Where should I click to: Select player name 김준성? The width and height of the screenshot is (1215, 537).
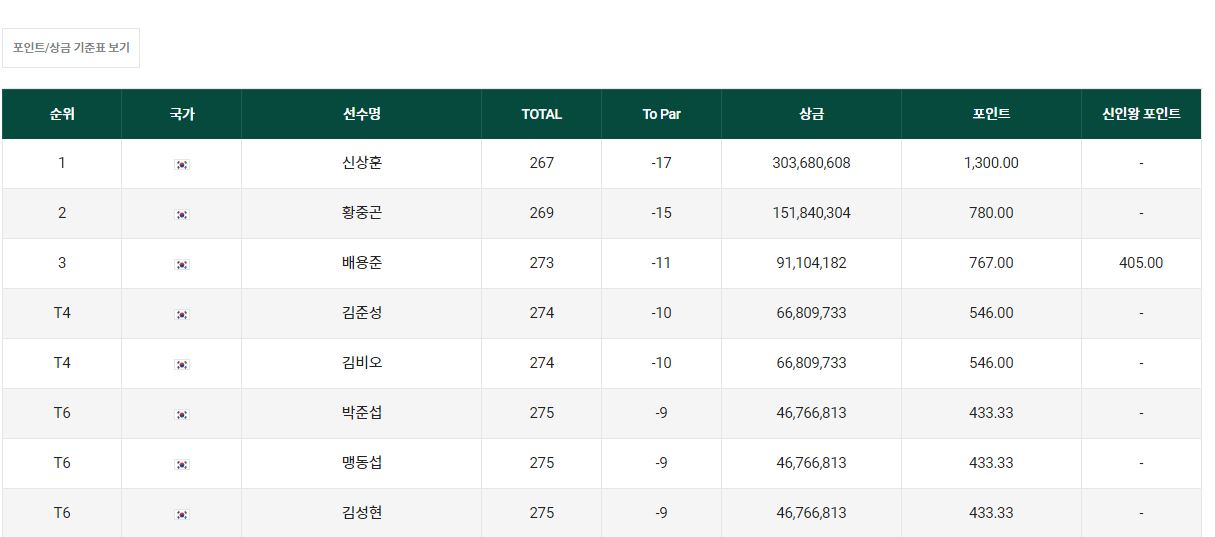point(362,313)
